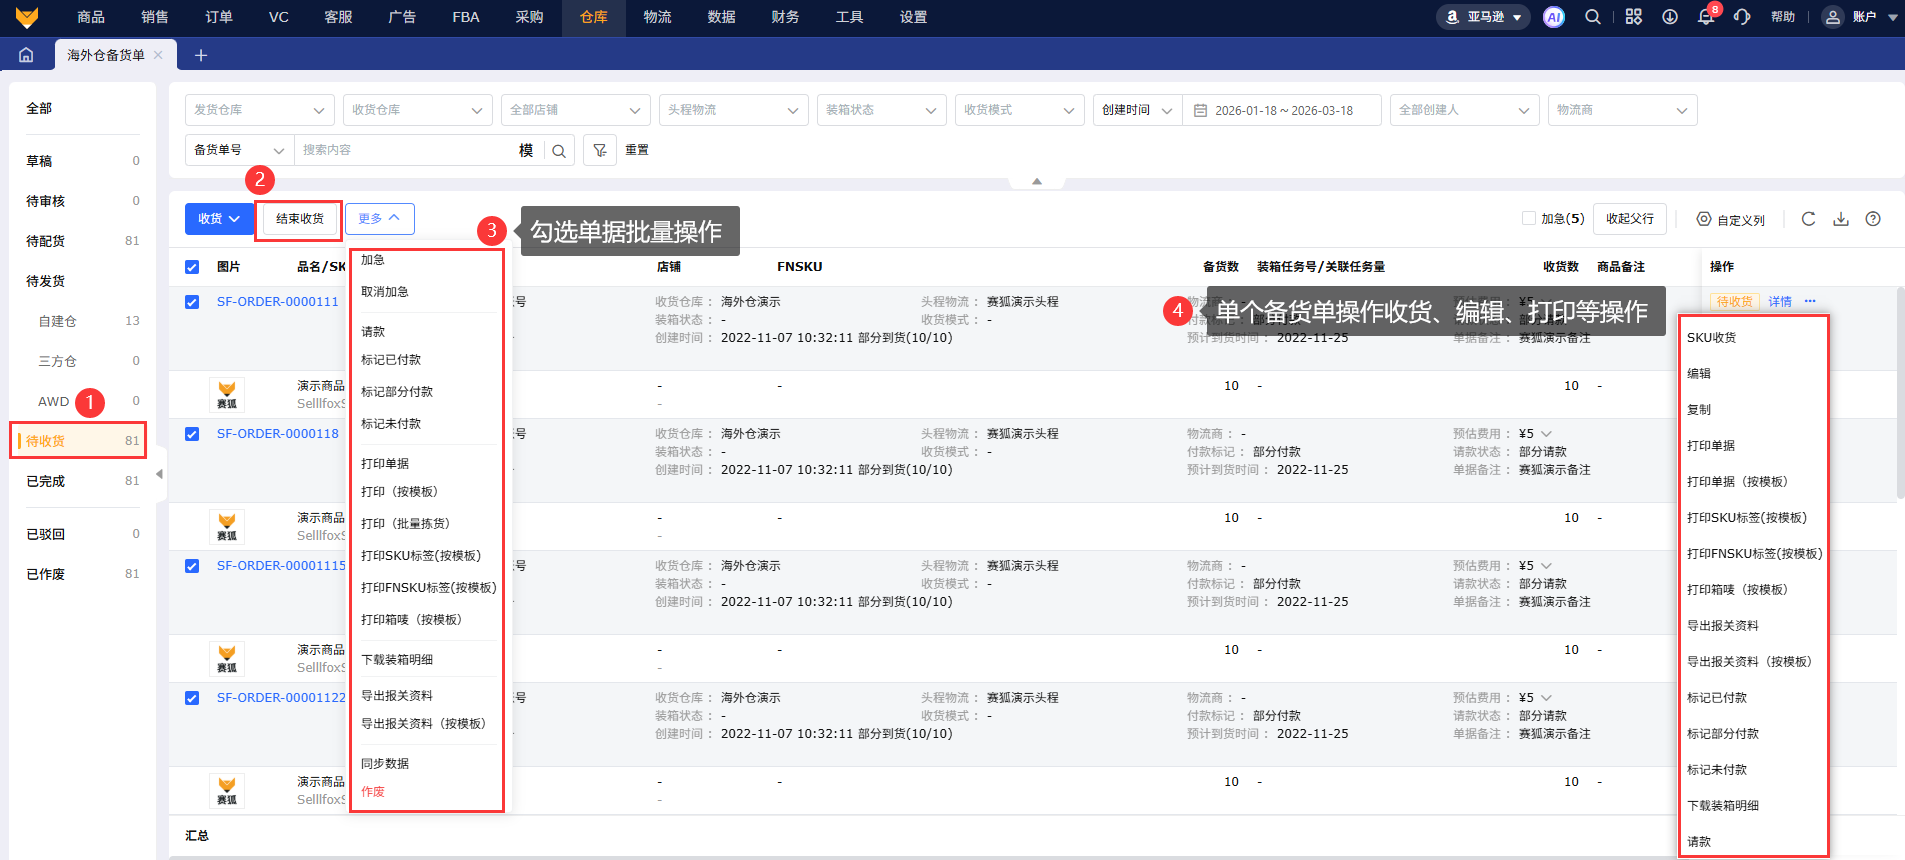
Task: Open the apps grid icon in top bar
Action: point(1633,17)
